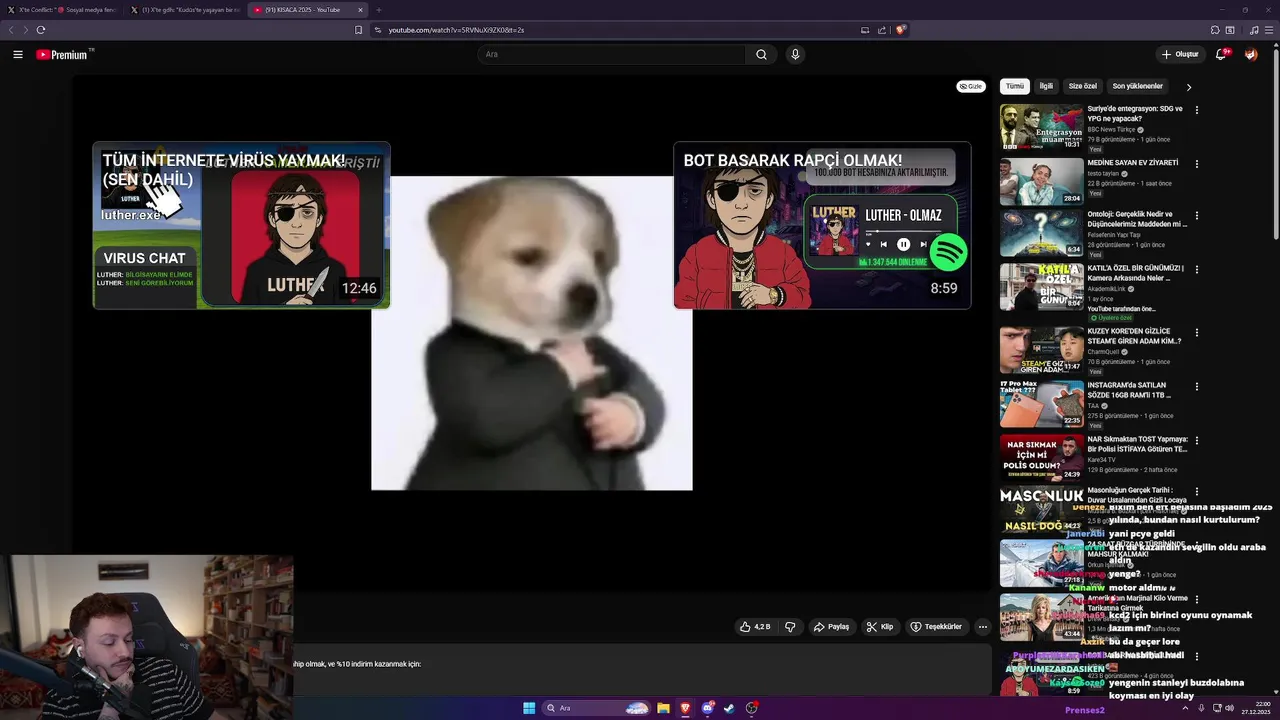
Task: Click the 4,2 B like count
Action: [762, 627]
